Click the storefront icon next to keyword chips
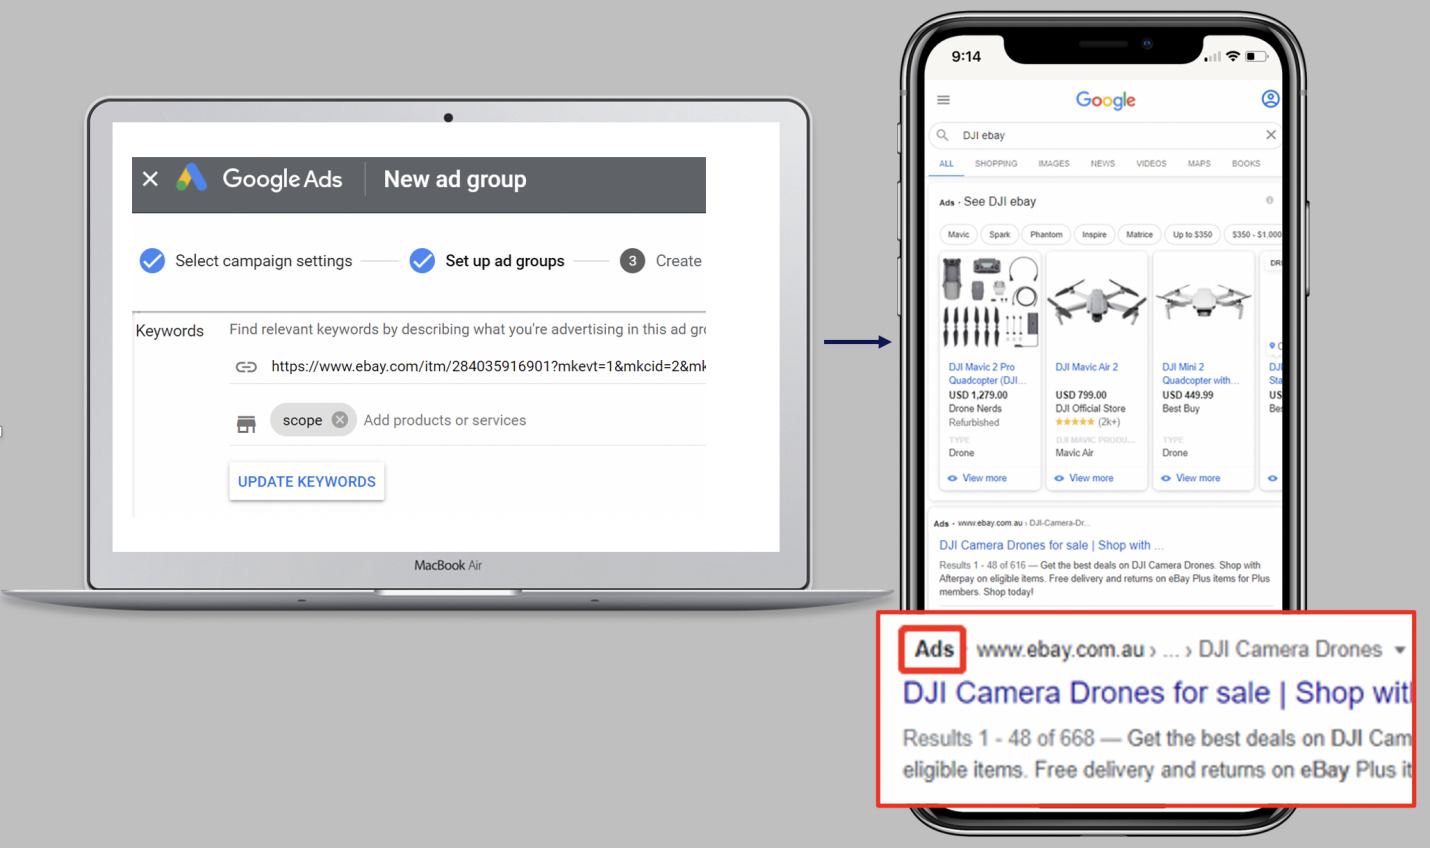The height and width of the screenshot is (848, 1430). tap(246, 422)
